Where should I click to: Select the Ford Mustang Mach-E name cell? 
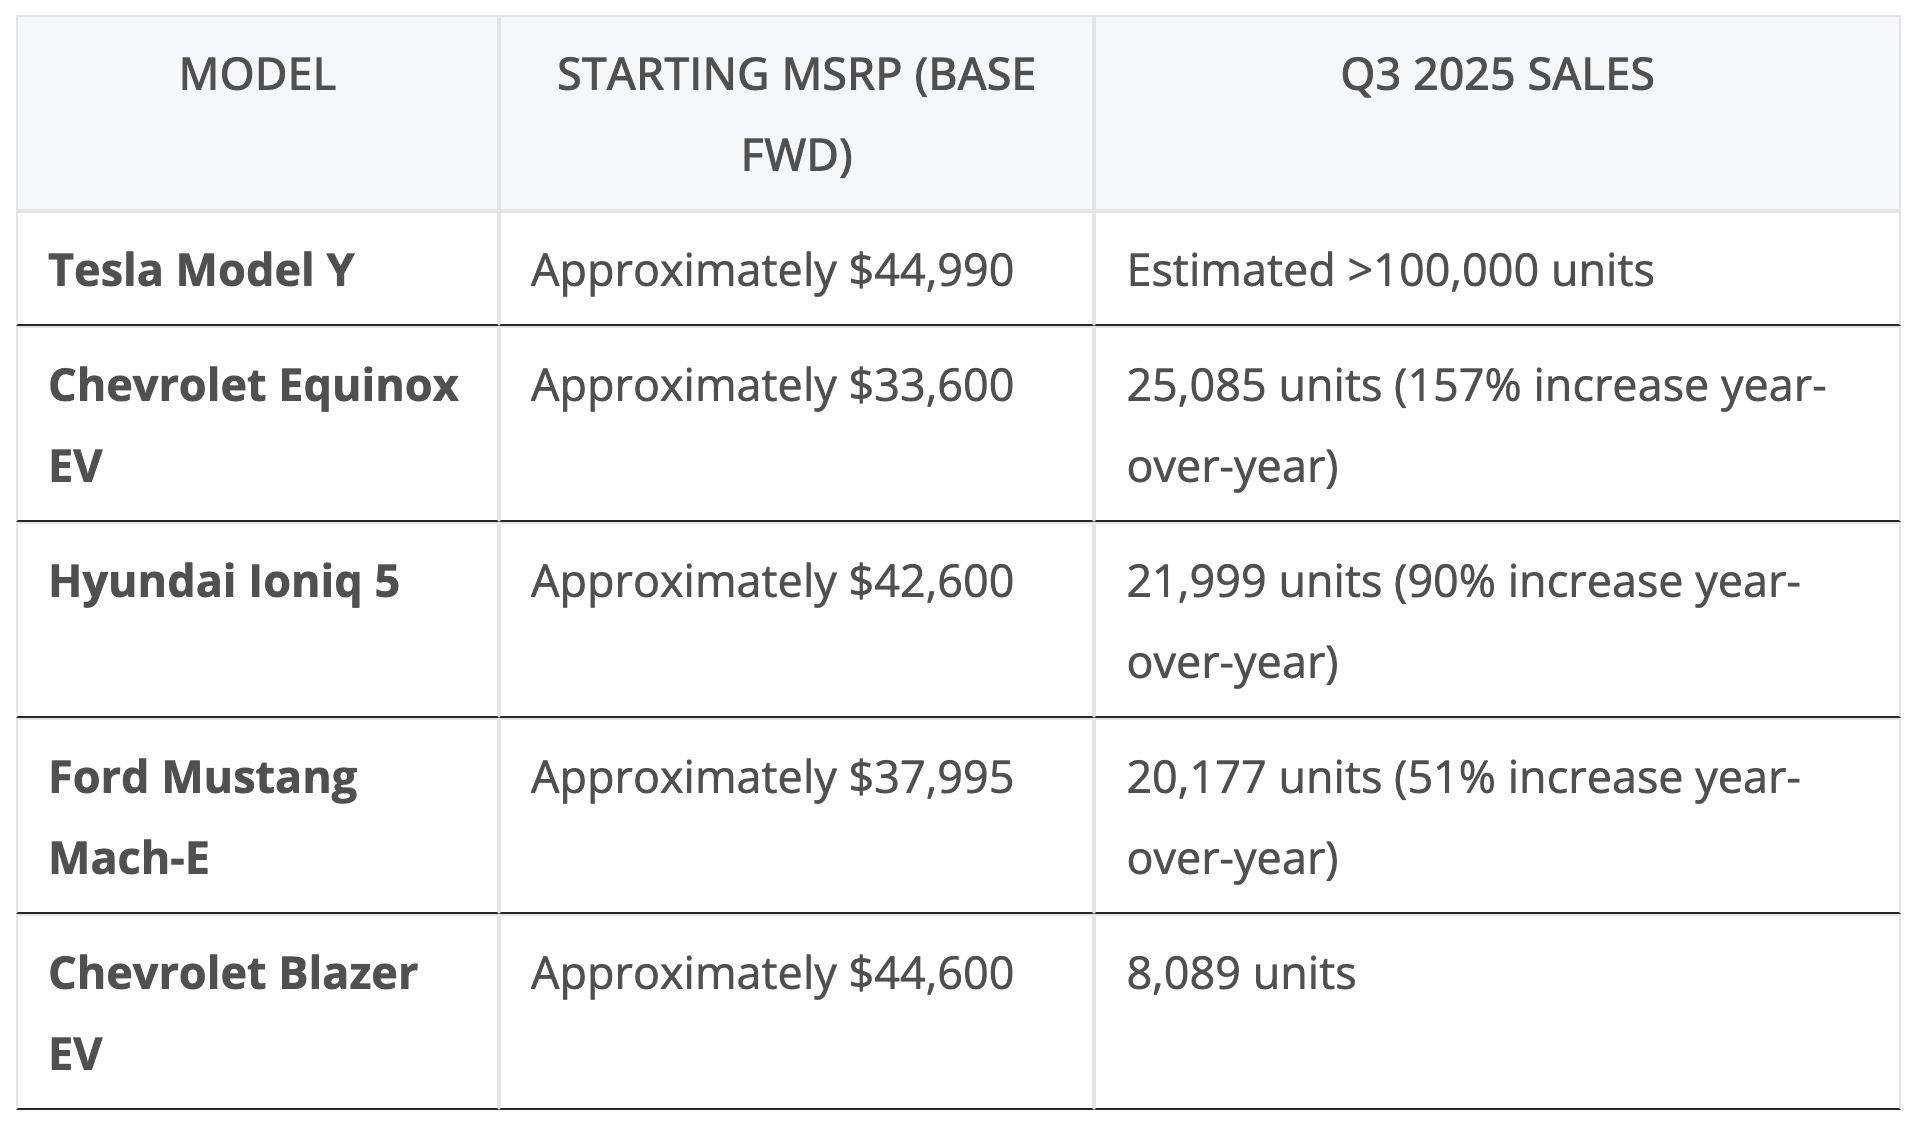203,816
